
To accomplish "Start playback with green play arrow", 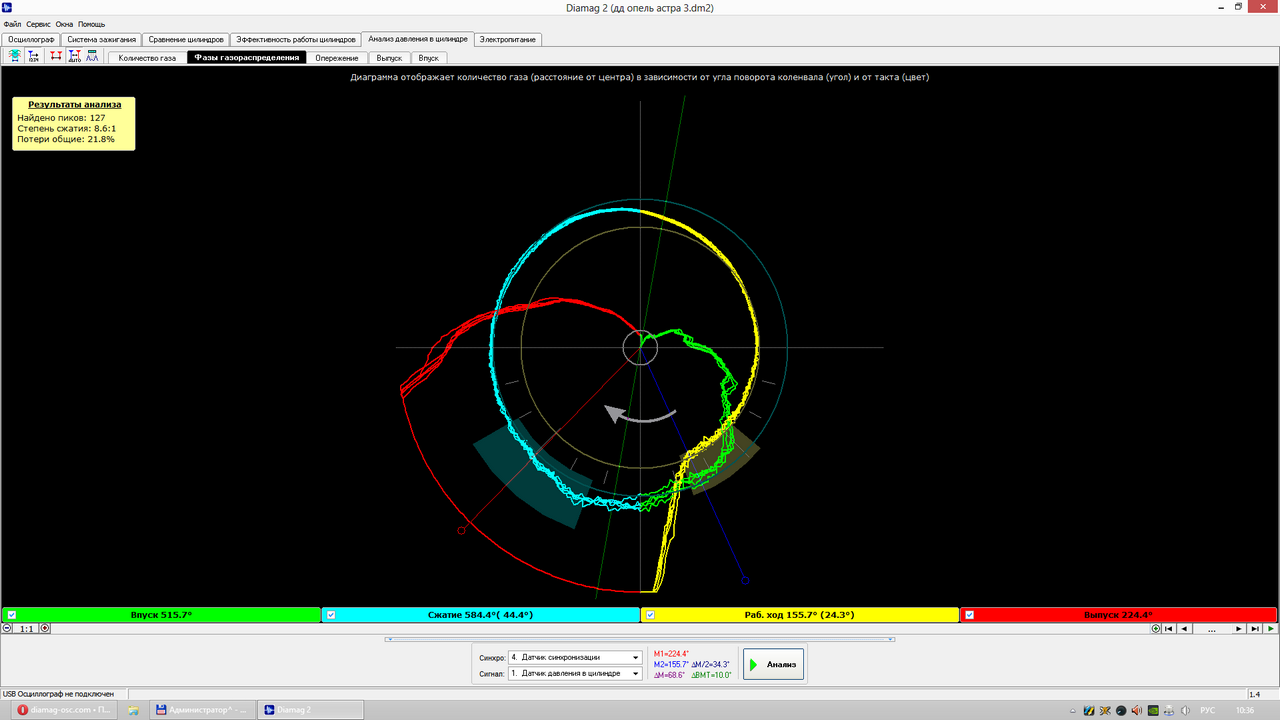I will click(x=1271, y=629).
